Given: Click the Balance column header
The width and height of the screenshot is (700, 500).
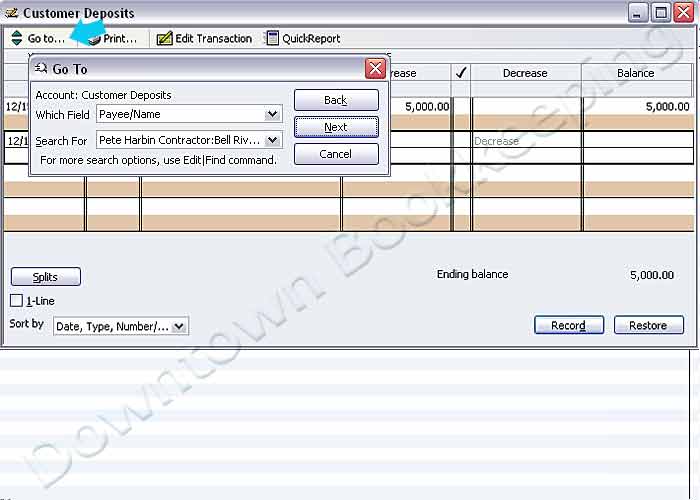Looking at the screenshot, I should coord(636,73).
